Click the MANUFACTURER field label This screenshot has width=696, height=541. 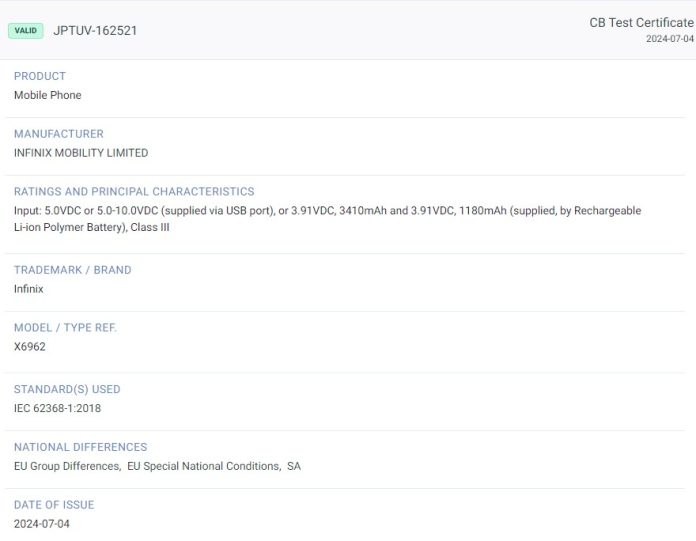[x=59, y=134]
